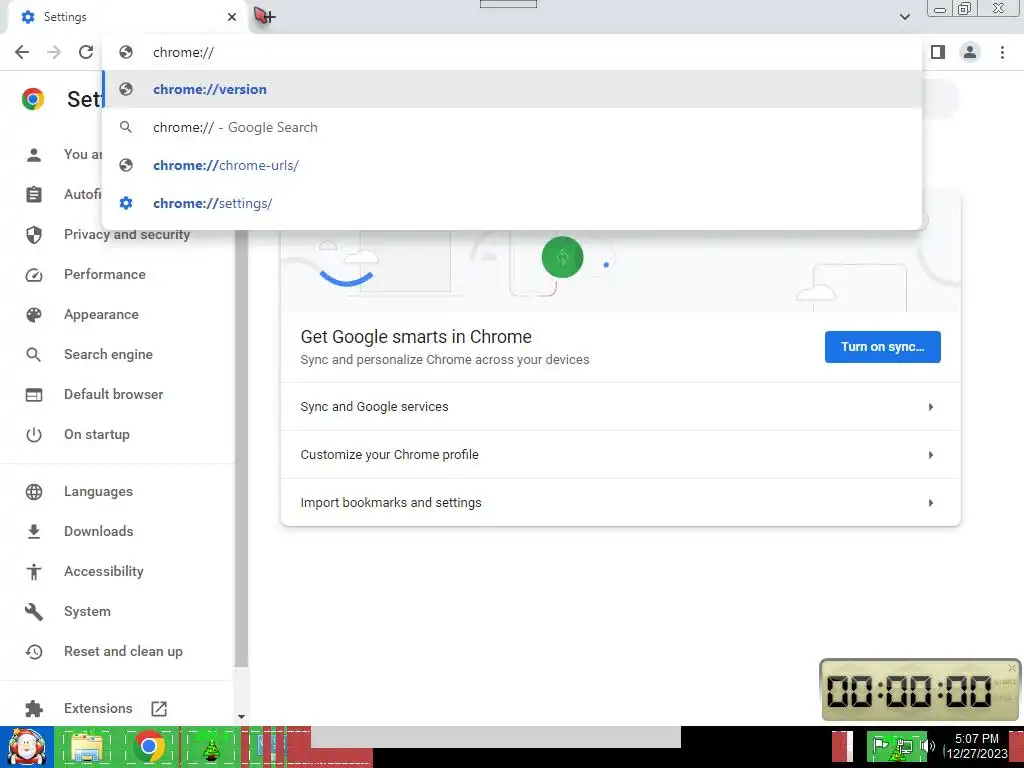Click the Downloads arrow icon
Image resolution: width=1024 pixels, height=768 pixels.
(x=33, y=532)
